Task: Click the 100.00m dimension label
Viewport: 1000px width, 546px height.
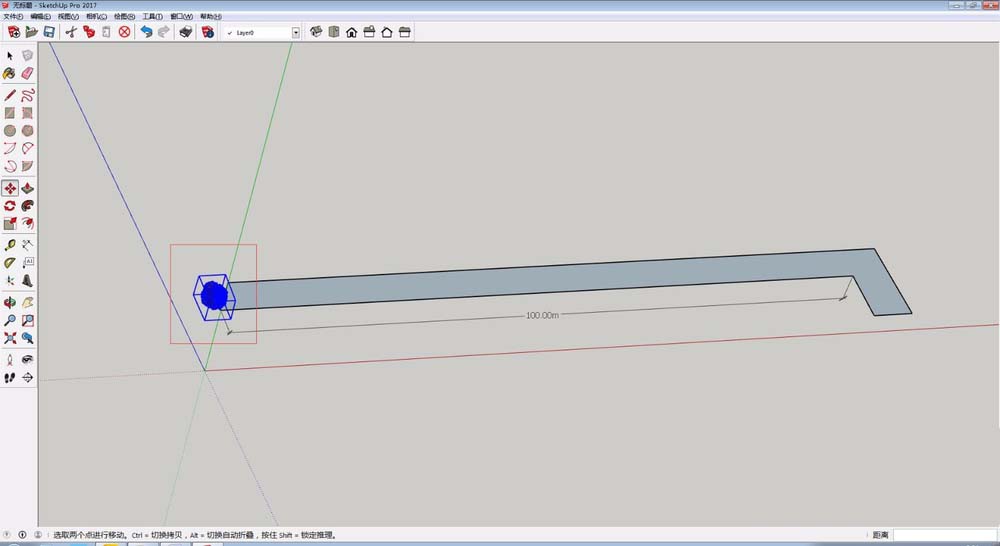Action: tap(541, 315)
